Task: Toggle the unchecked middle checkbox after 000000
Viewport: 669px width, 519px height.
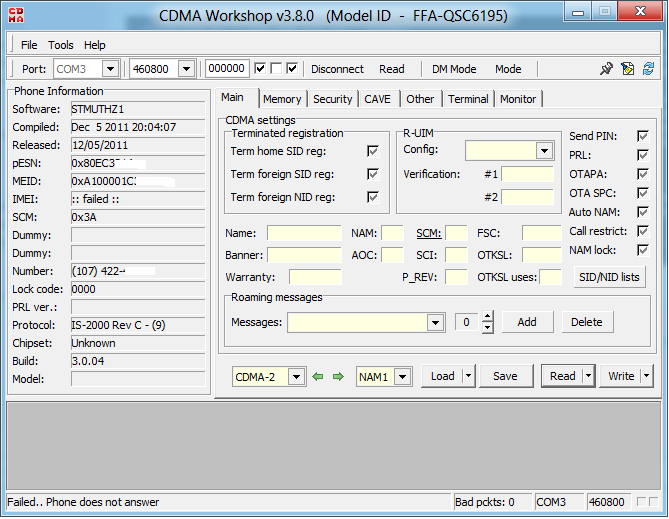Action: click(x=276, y=68)
